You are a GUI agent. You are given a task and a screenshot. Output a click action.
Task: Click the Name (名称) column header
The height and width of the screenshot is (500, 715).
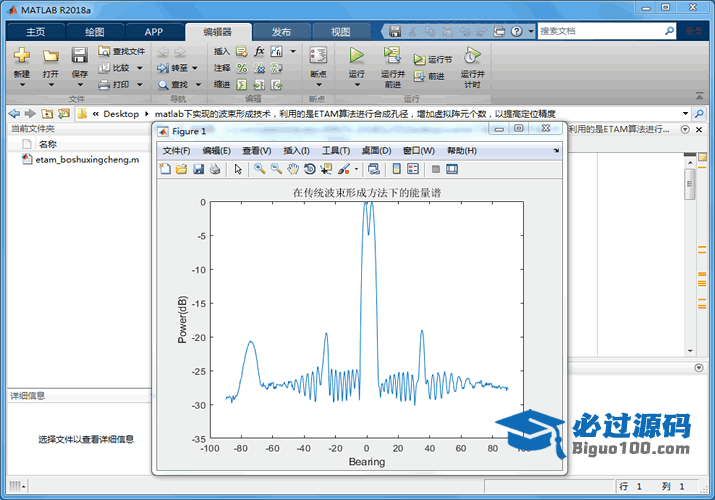pyautogui.click(x=47, y=144)
